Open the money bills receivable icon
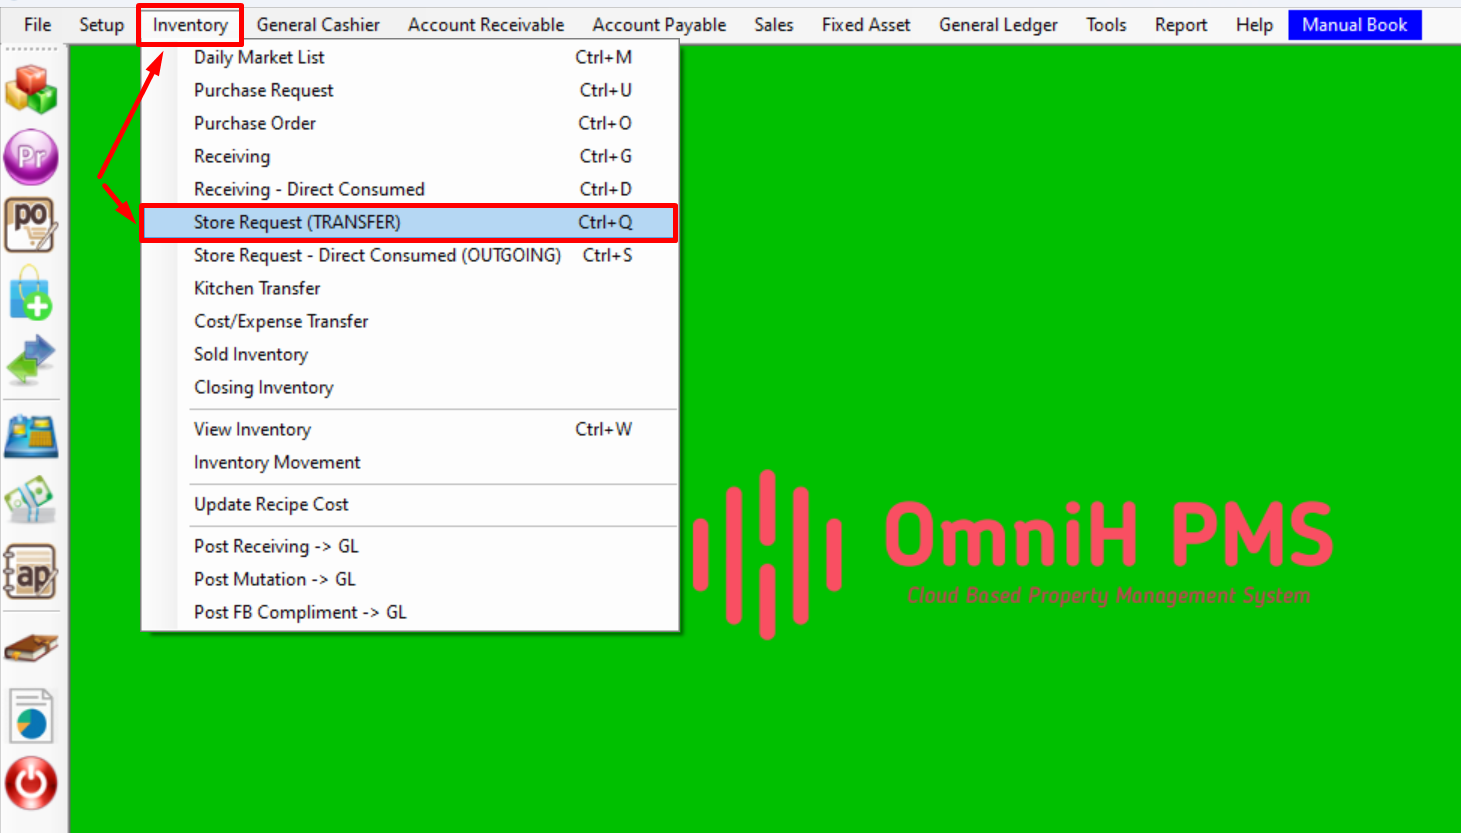 pos(31,500)
